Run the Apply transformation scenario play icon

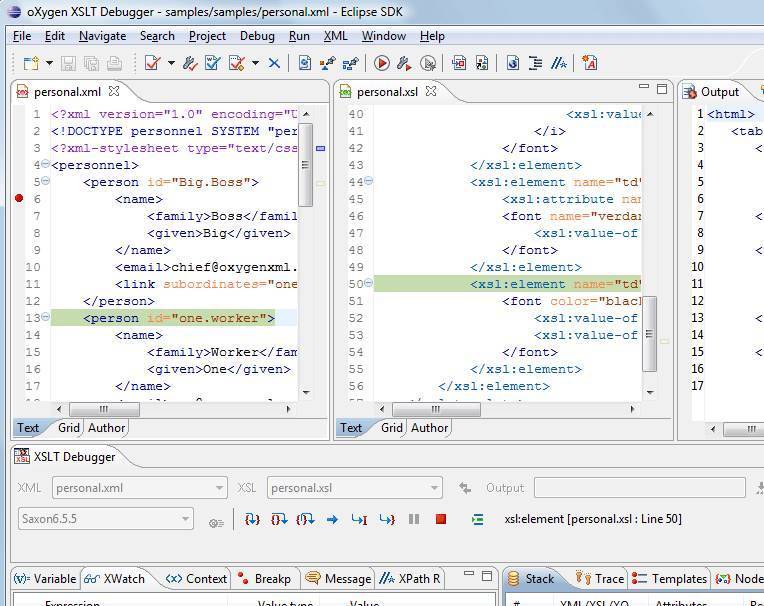point(382,63)
